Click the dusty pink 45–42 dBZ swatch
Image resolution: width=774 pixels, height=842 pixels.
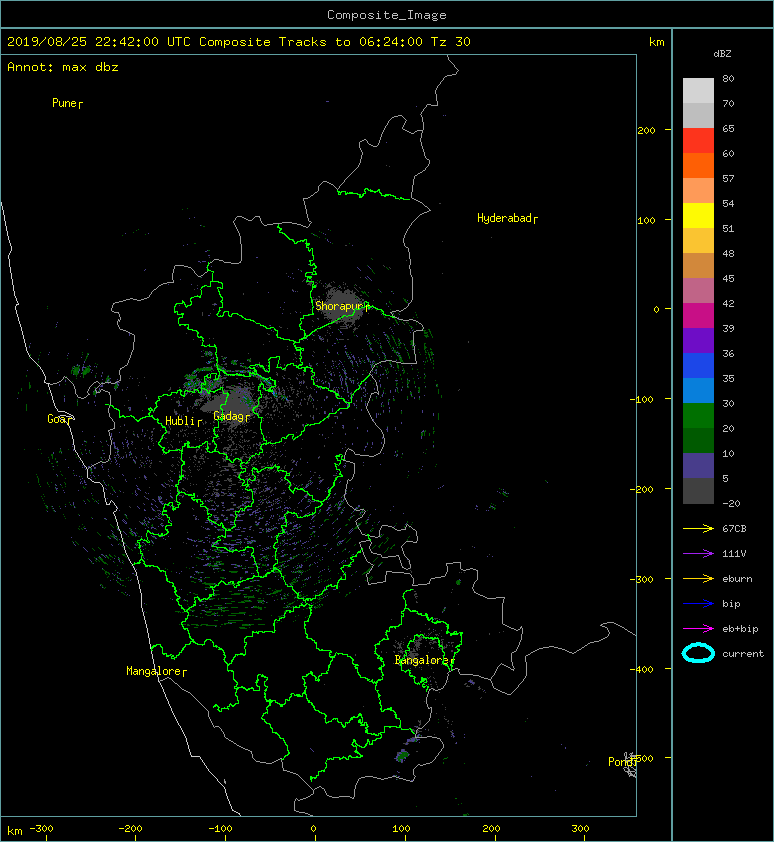pos(698,291)
